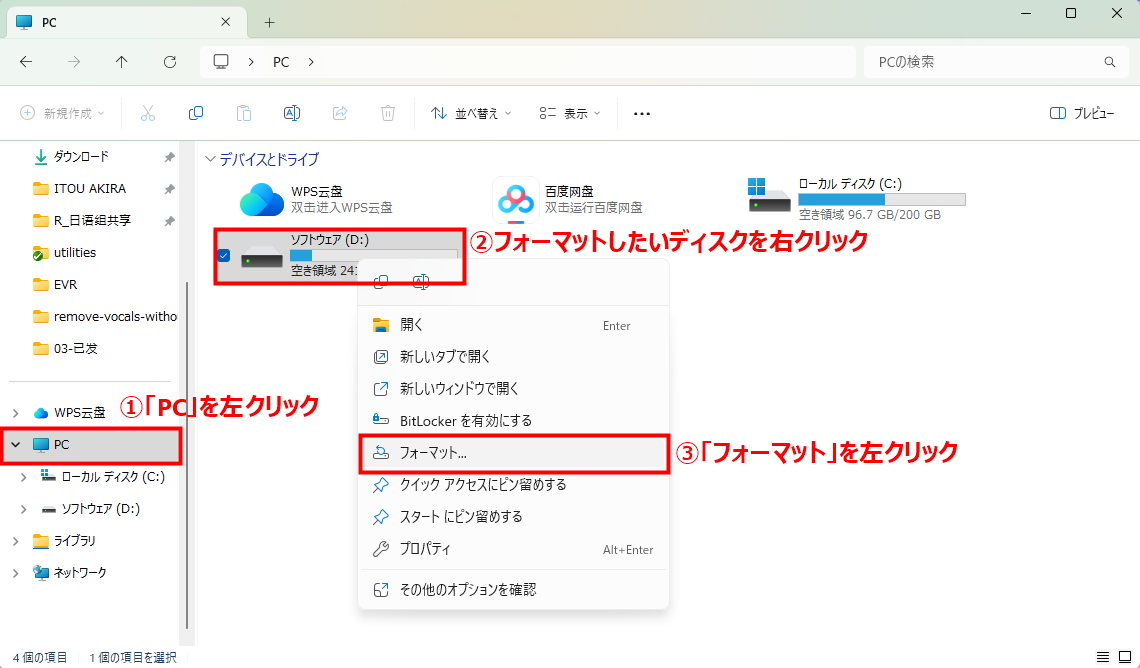Click the Refresh icon in the address bar

point(169,61)
